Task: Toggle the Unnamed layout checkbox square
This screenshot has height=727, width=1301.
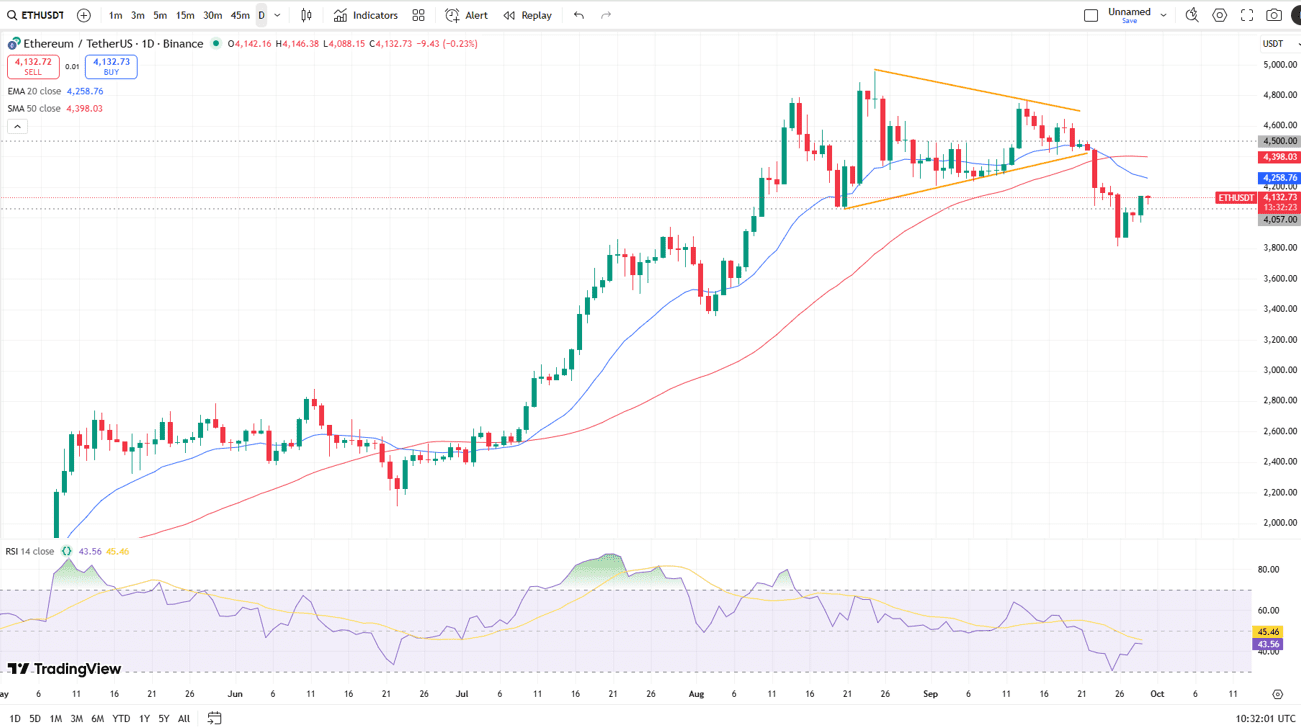Action: tap(1091, 15)
